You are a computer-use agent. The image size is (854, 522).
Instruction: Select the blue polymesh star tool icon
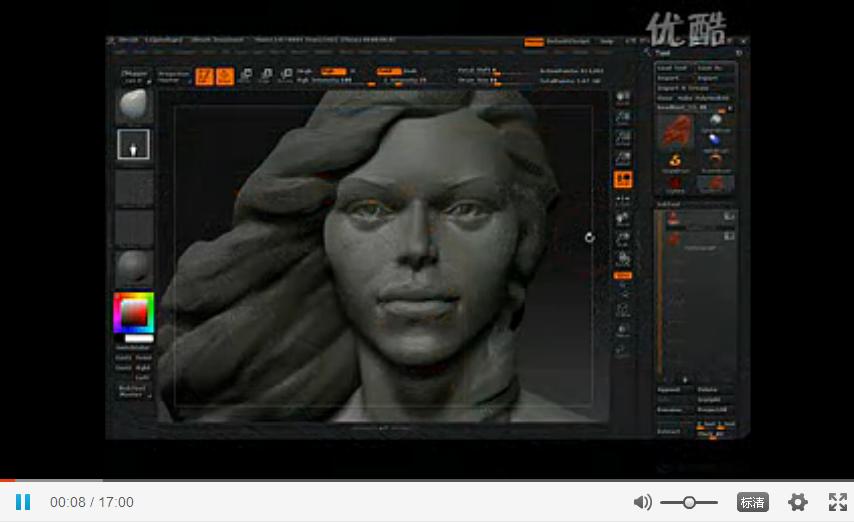coord(715,141)
